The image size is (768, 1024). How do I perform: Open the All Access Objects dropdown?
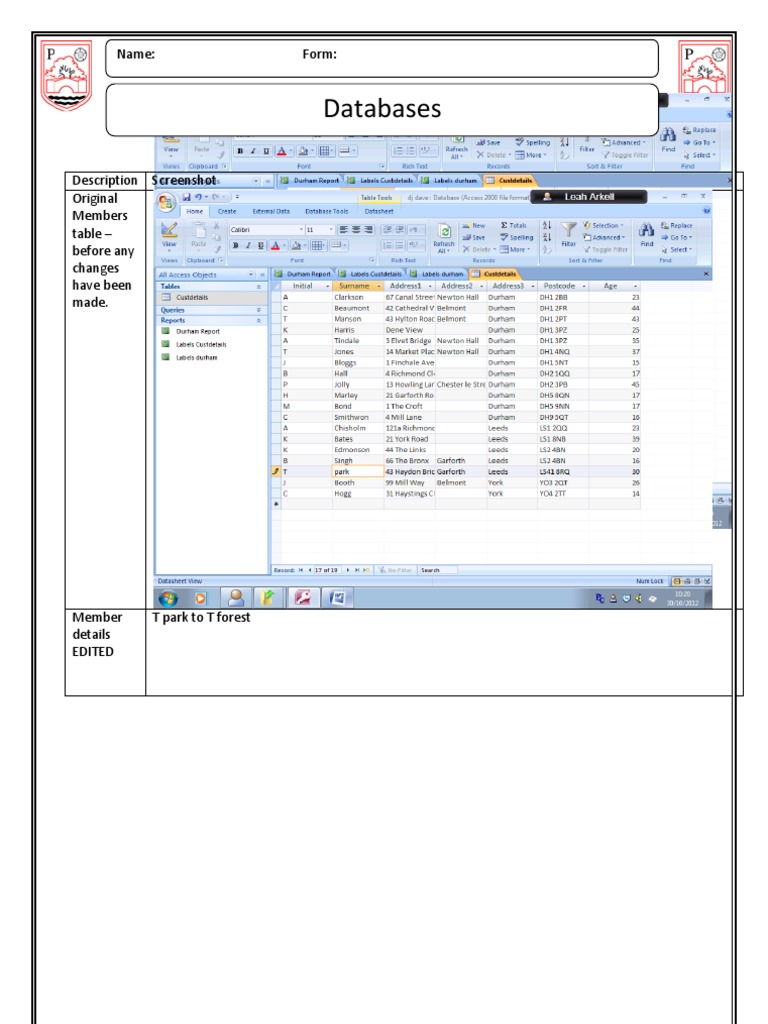251,275
